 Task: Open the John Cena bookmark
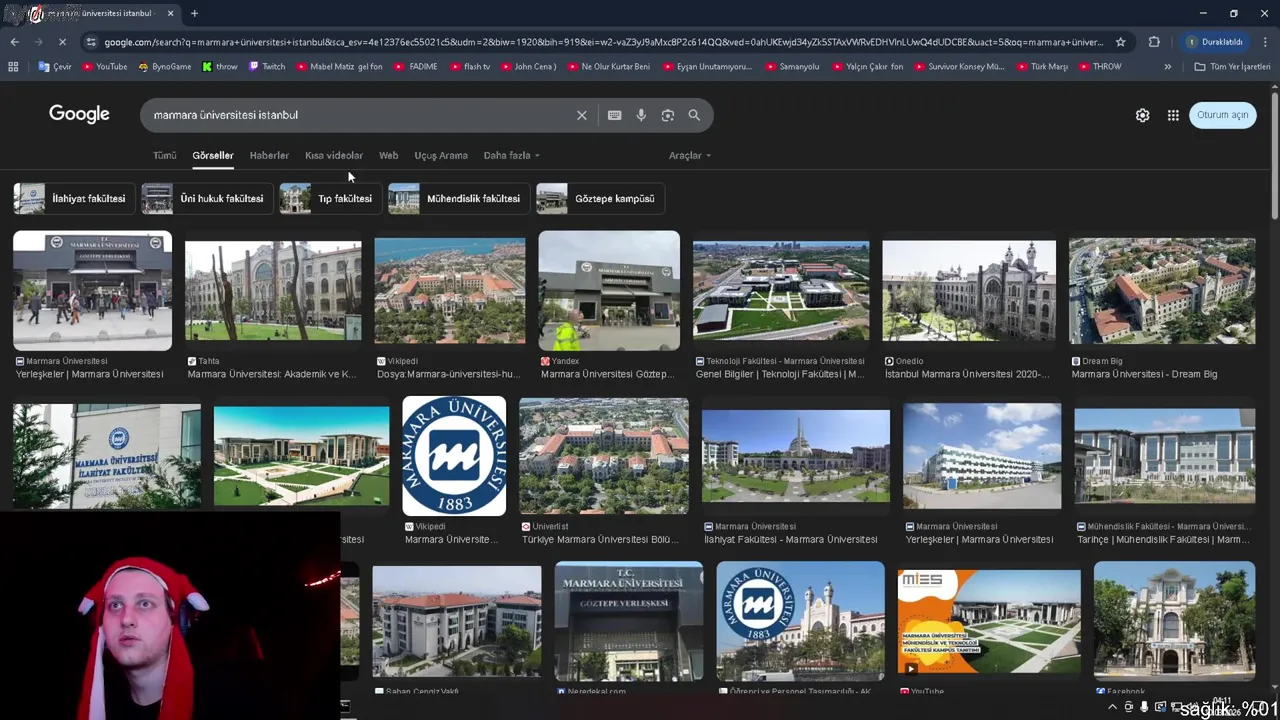tap(527, 67)
